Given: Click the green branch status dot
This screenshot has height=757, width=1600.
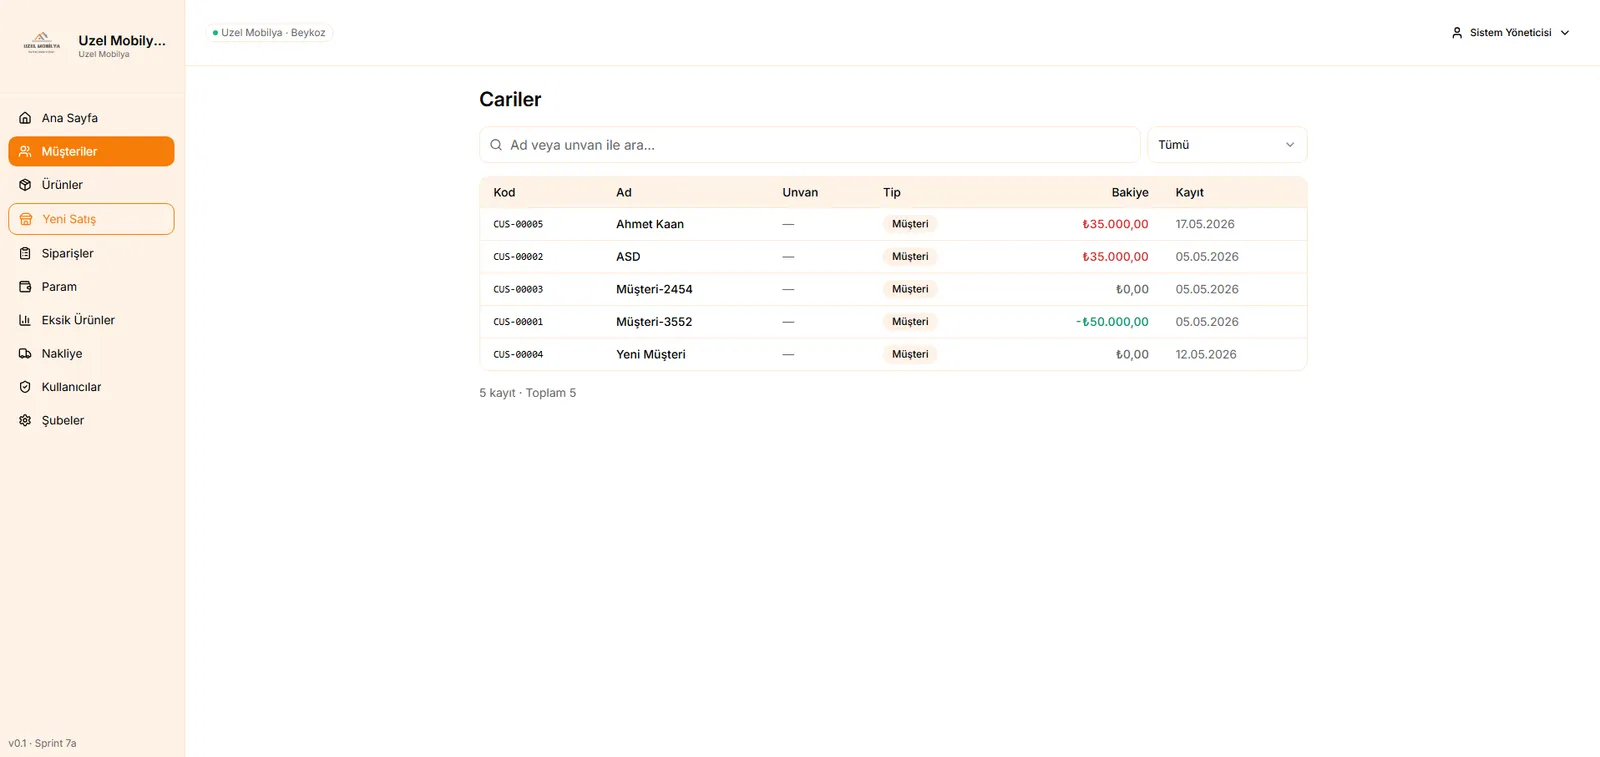Looking at the screenshot, I should click(x=215, y=33).
